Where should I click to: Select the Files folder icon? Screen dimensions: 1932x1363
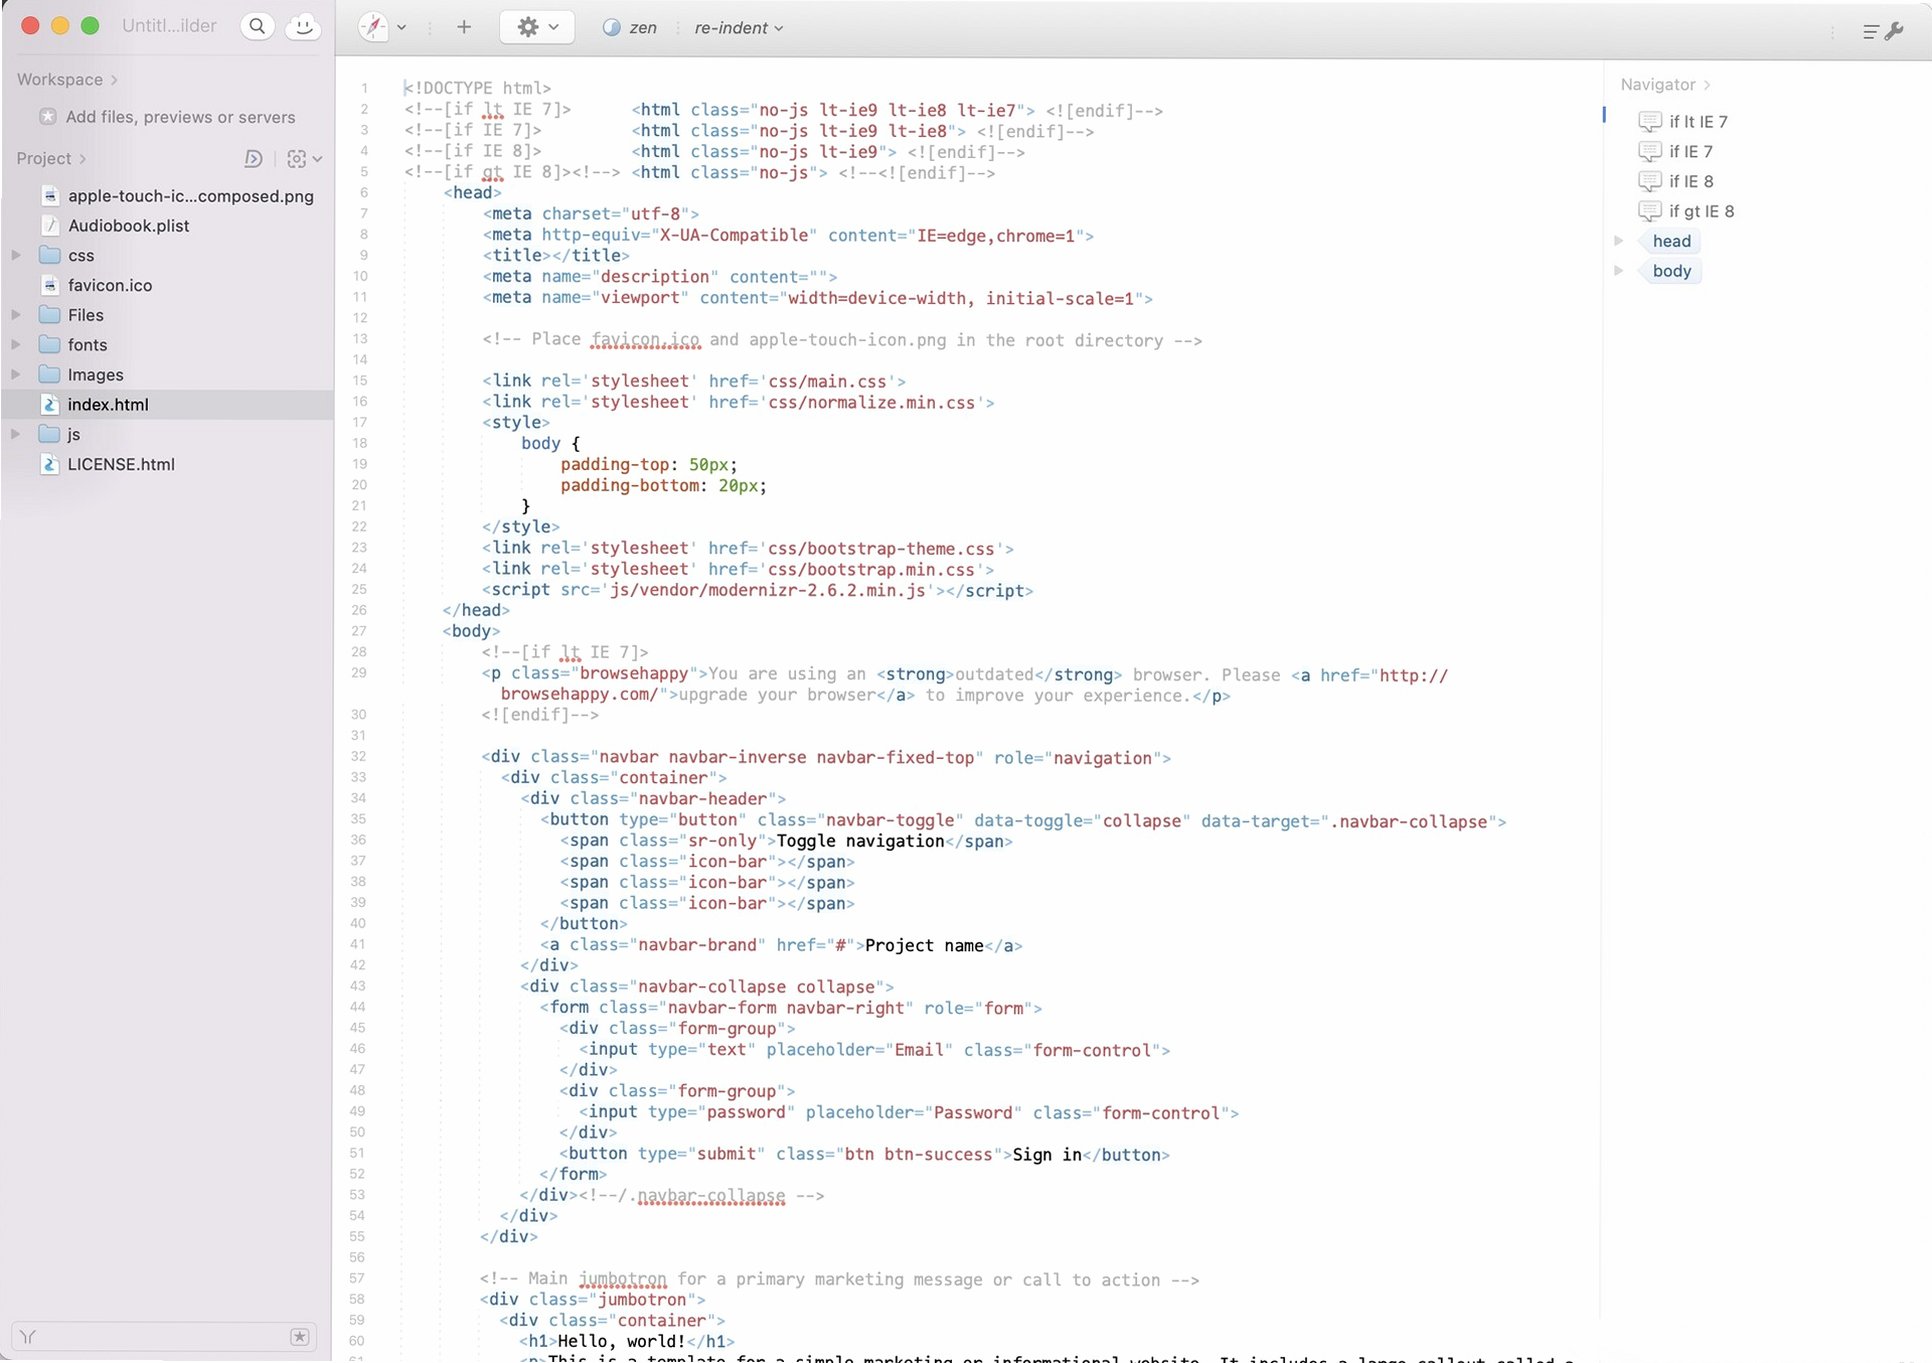(50, 315)
